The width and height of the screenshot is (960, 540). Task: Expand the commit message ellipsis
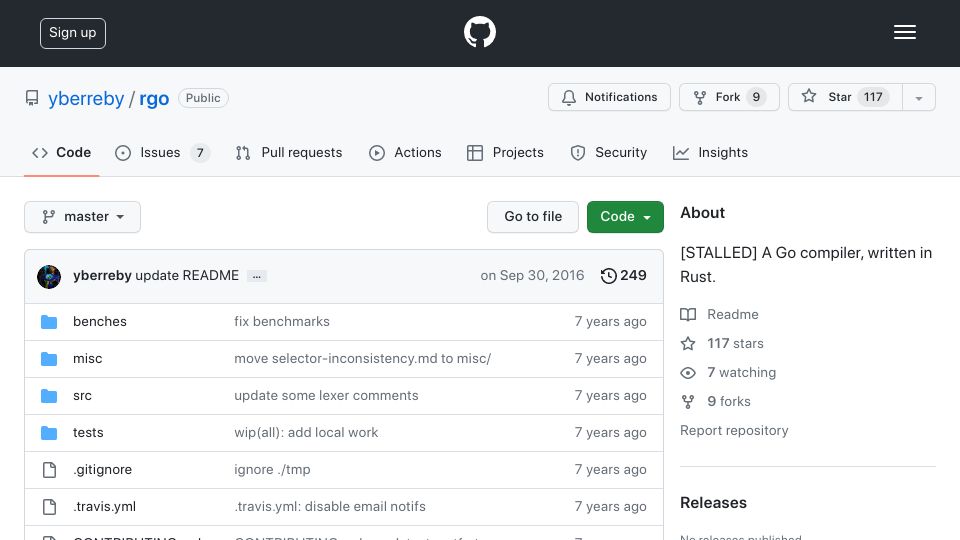[x=257, y=276]
